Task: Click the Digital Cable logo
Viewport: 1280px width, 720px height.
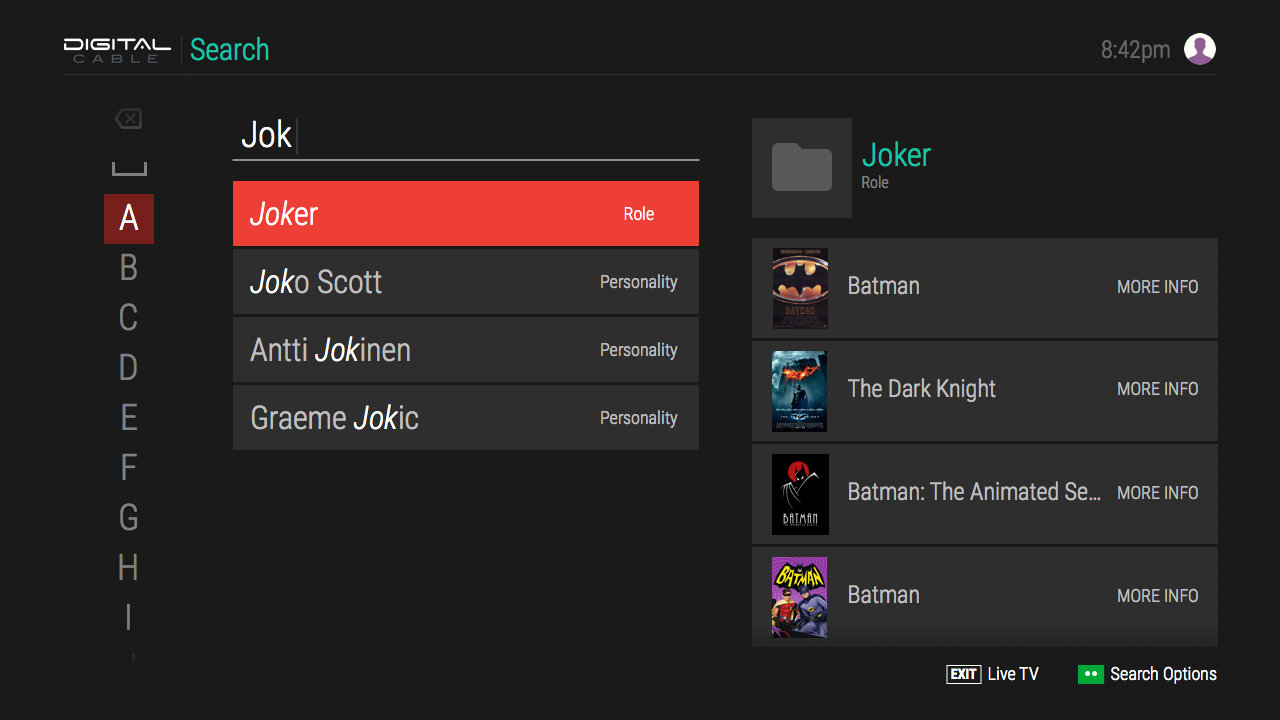Action: click(x=117, y=50)
